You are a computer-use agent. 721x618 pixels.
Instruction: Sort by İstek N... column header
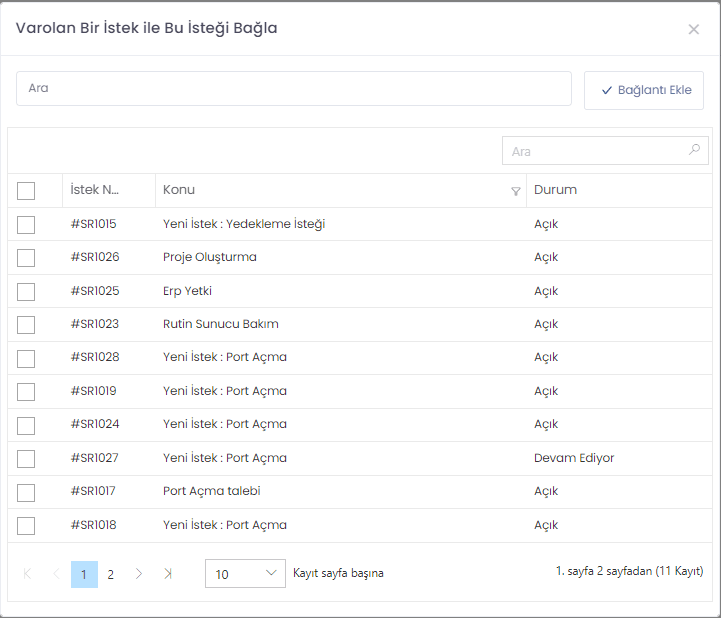tap(95, 189)
